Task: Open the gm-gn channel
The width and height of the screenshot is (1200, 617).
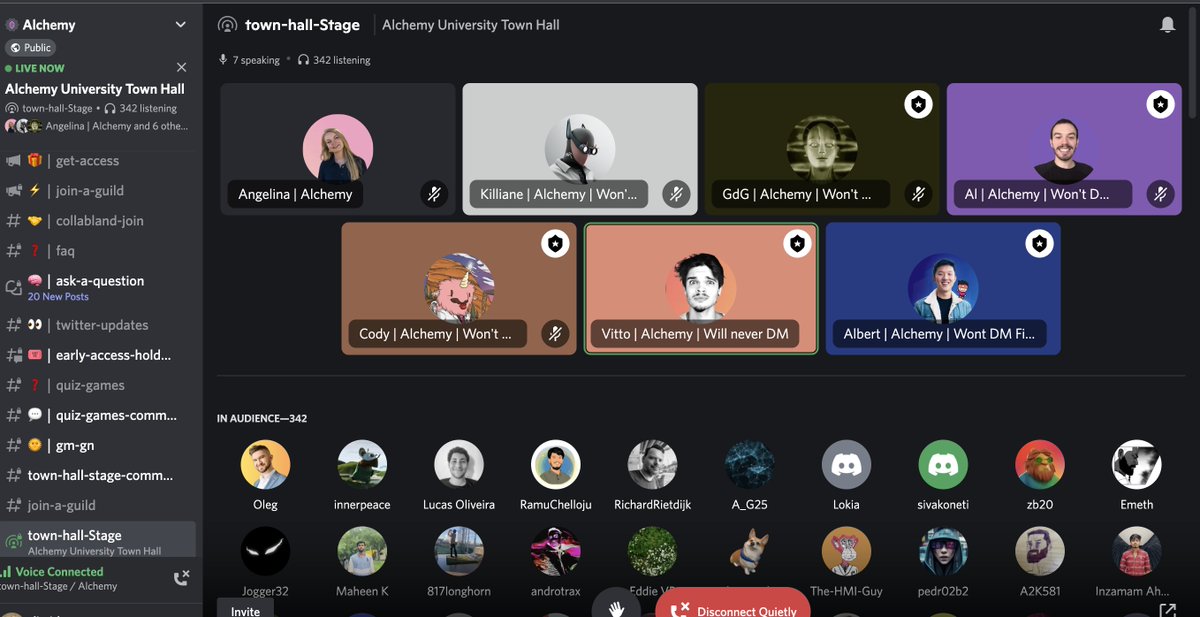Action: tap(98, 445)
